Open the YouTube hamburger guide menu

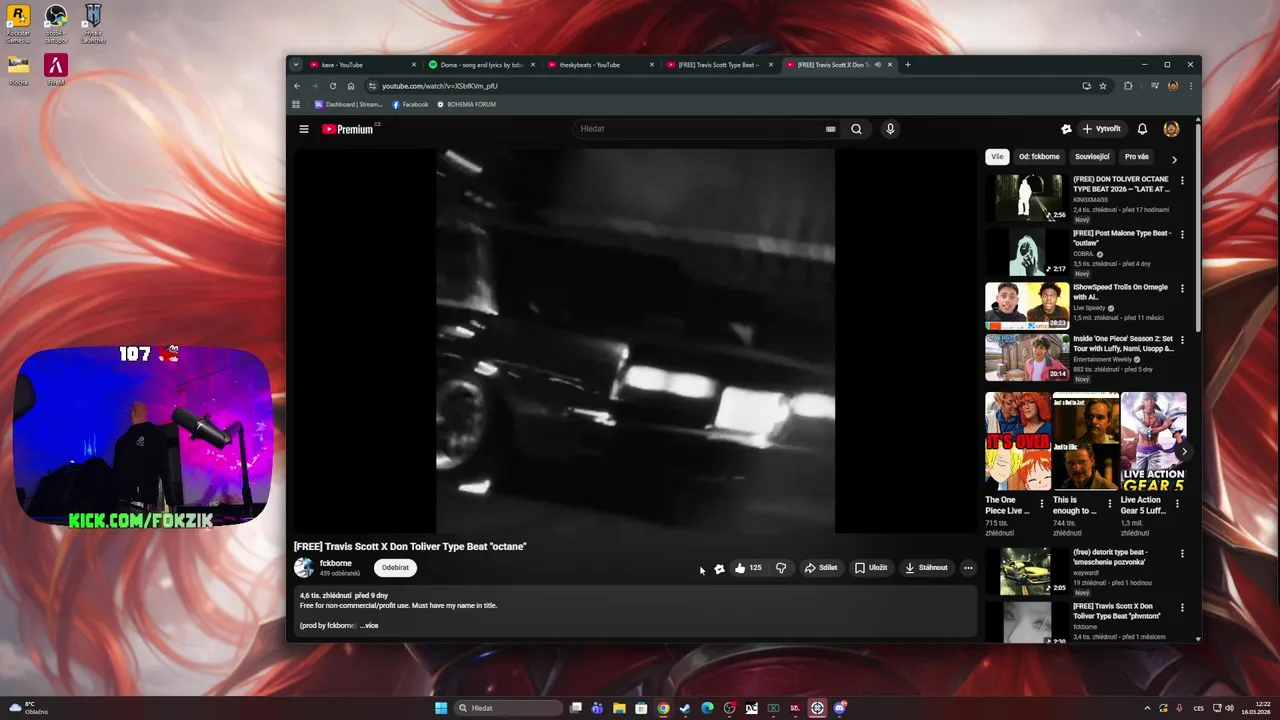point(304,129)
